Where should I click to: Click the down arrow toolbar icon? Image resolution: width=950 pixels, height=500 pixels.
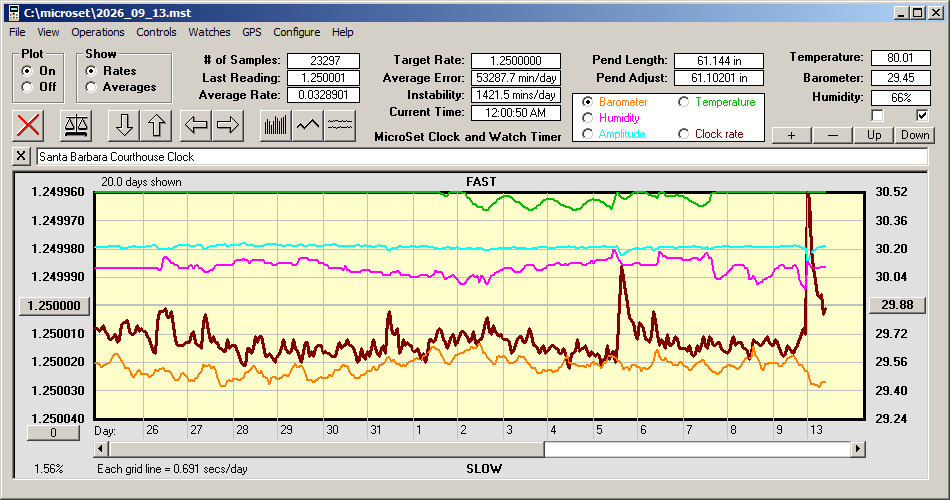point(124,125)
